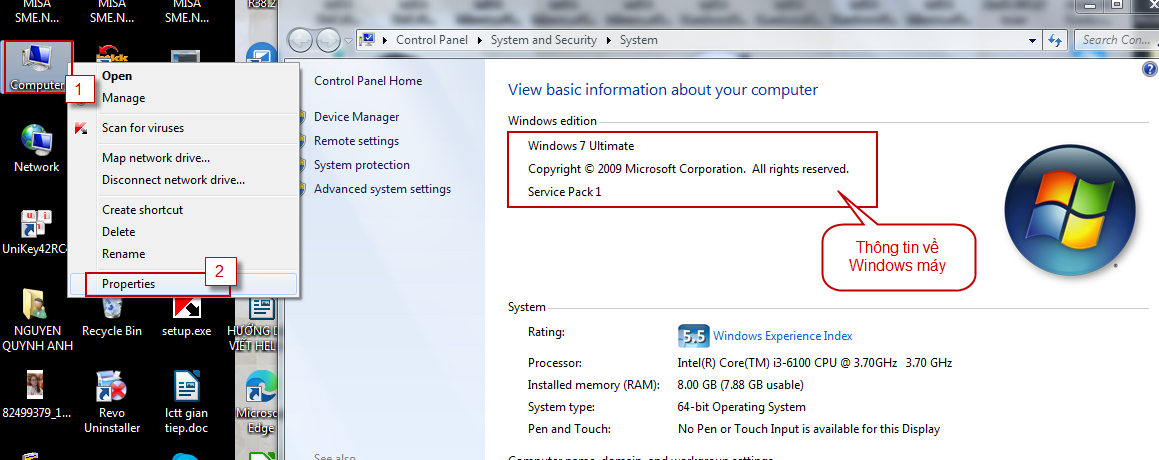Open Remote settings link
The image size is (1159, 460).
click(356, 141)
